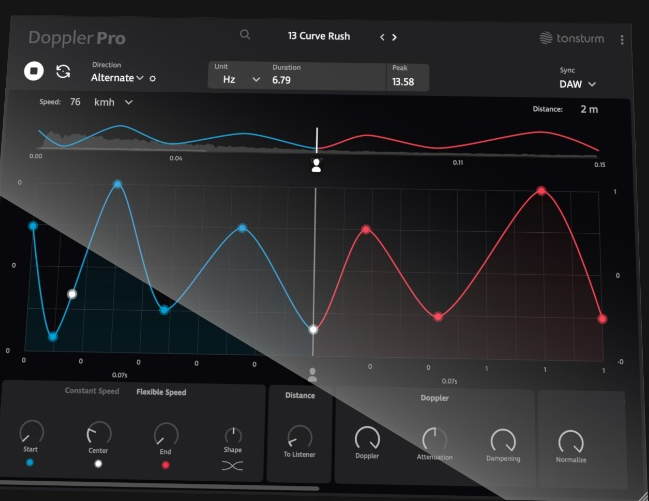This screenshot has width=649, height=501.
Task: Go to the previous preset arrow
Action: (x=382, y=37)
